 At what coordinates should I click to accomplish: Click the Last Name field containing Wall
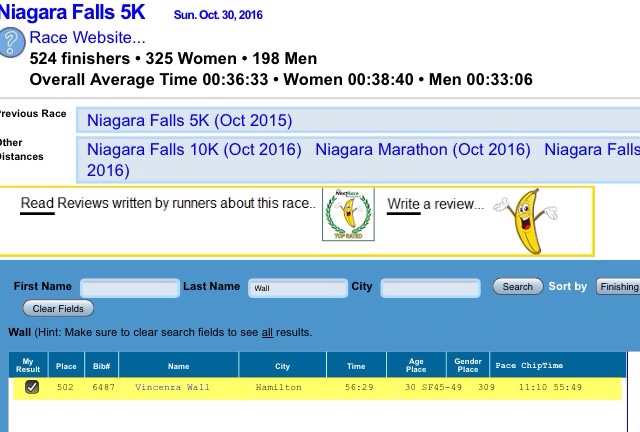coord(298,288)
